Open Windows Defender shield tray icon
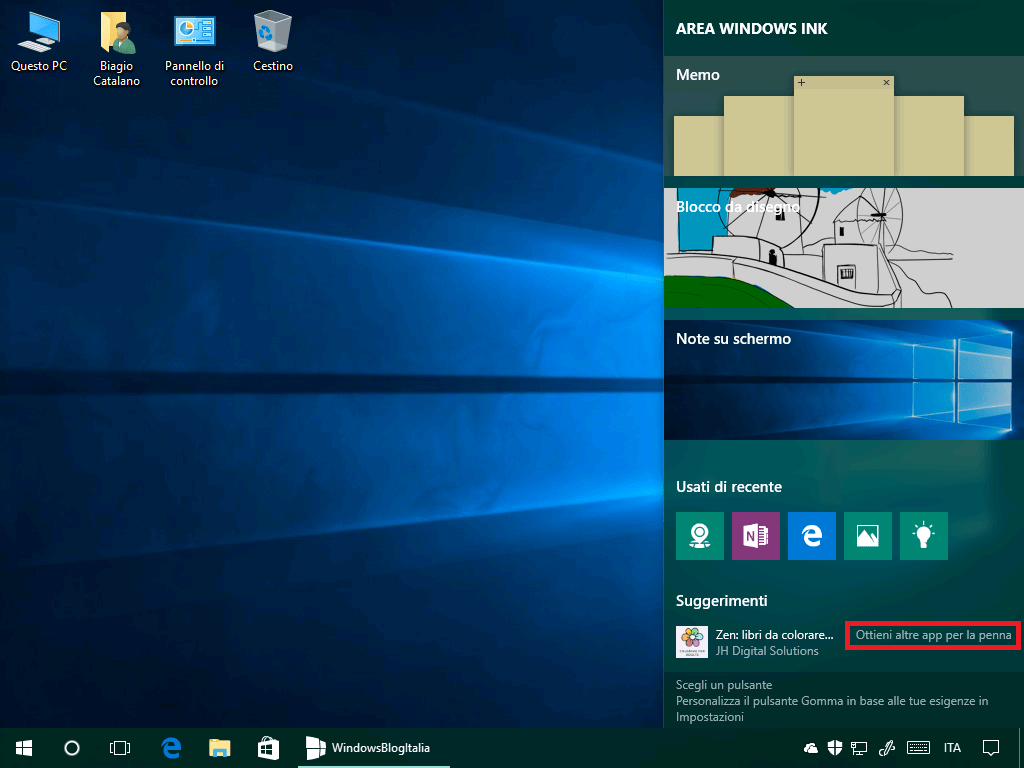1024x768 pixels. [x=834, y=747]
